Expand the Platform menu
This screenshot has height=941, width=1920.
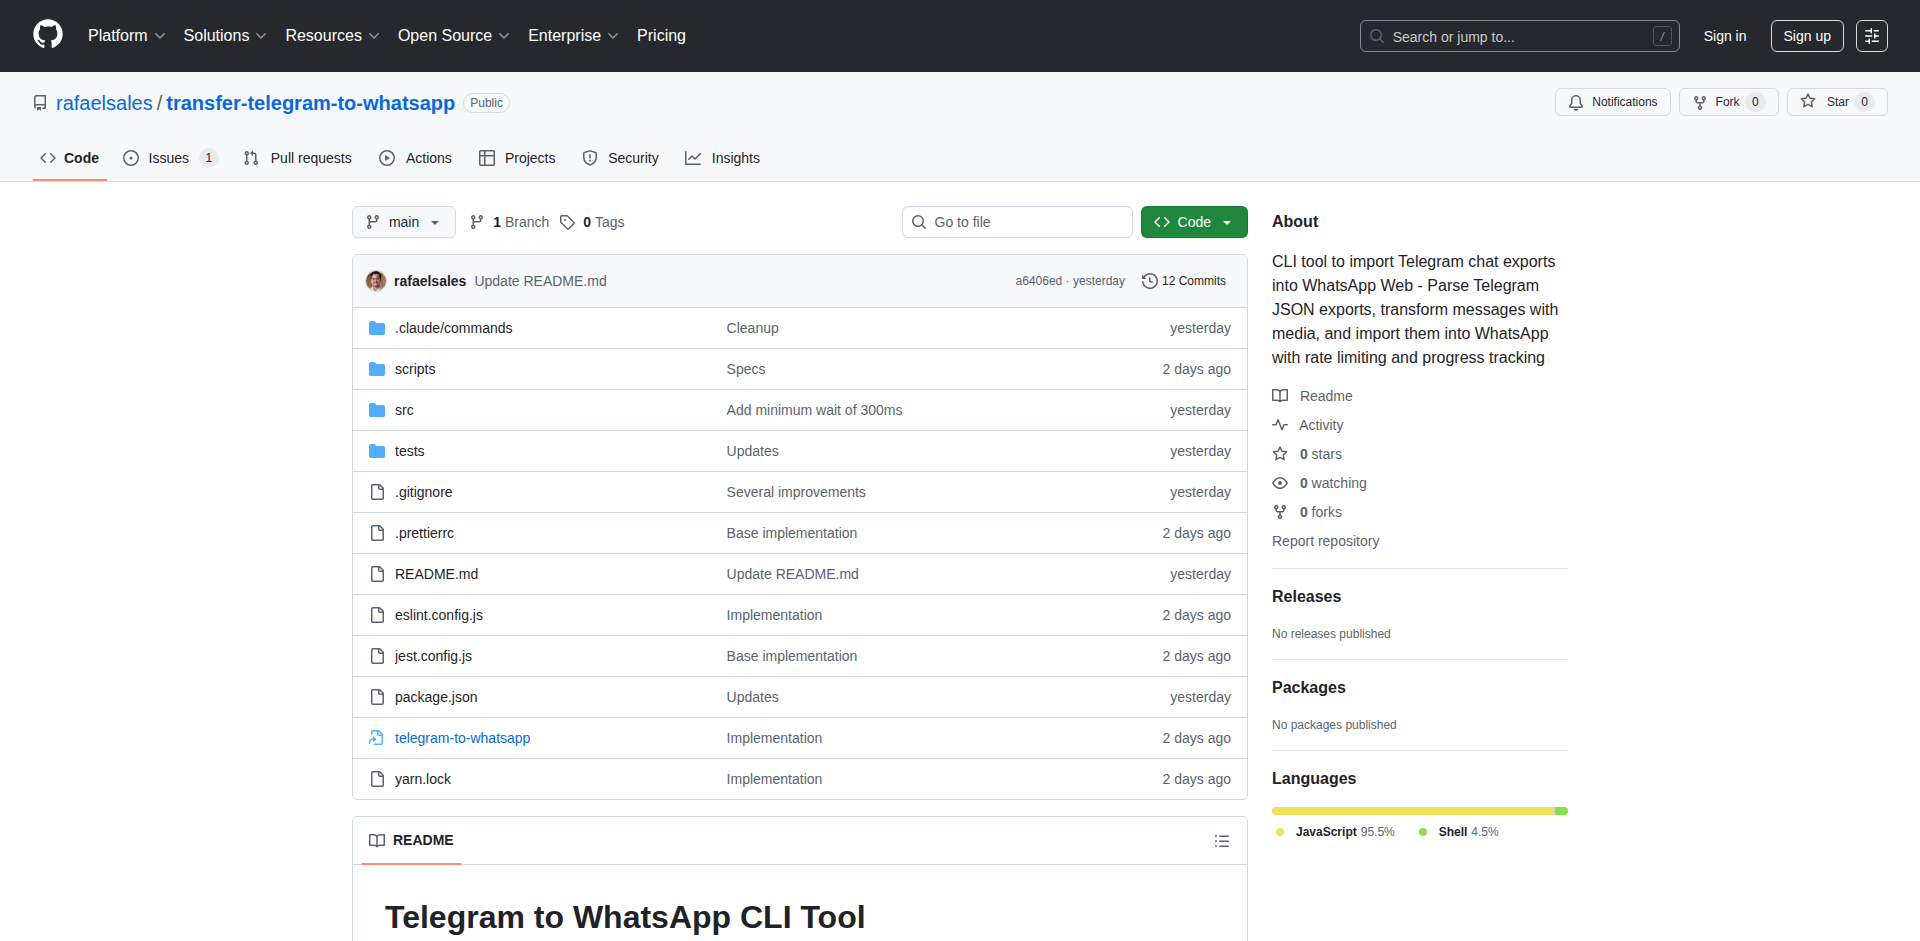click(x=126, y=36)
